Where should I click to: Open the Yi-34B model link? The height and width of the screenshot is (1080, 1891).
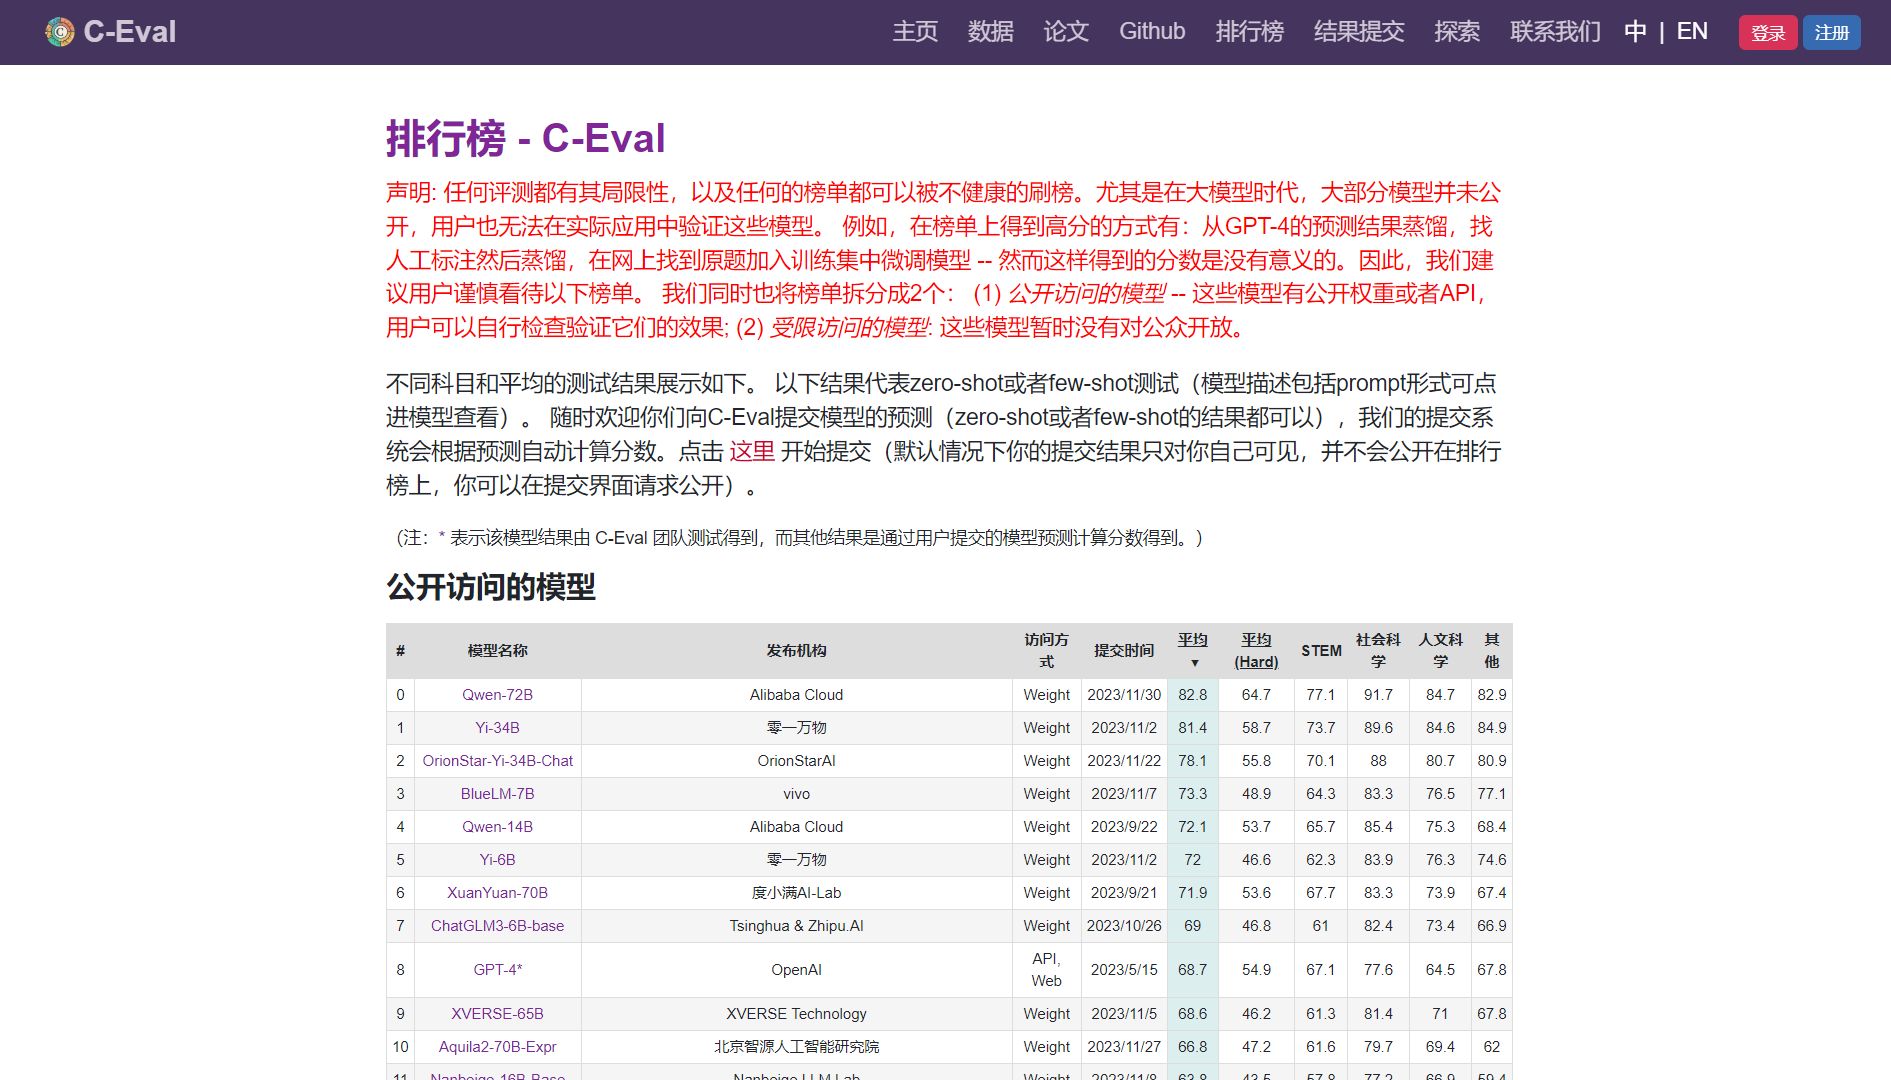pos(498,728)
